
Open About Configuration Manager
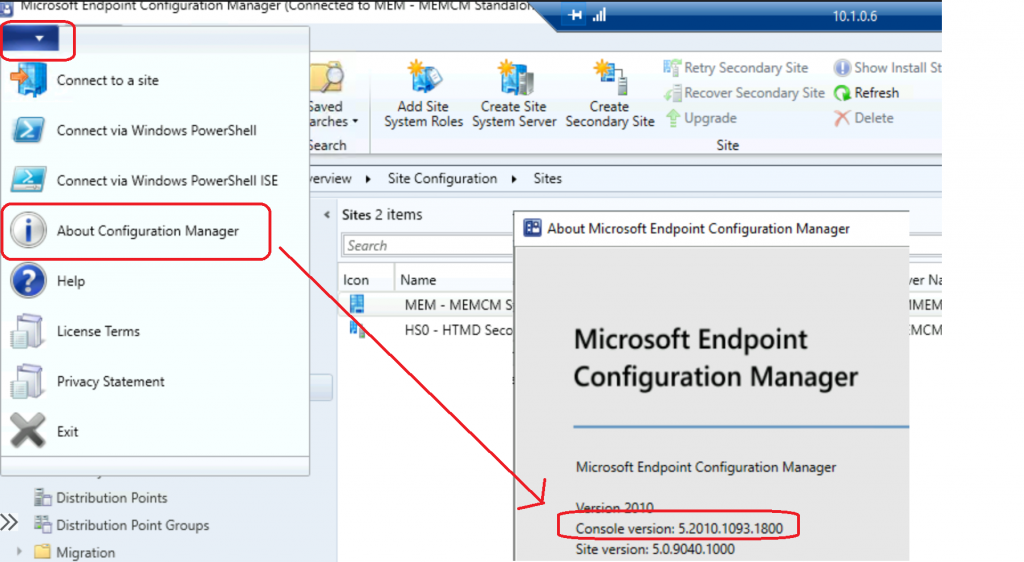(x=148, y=231)
